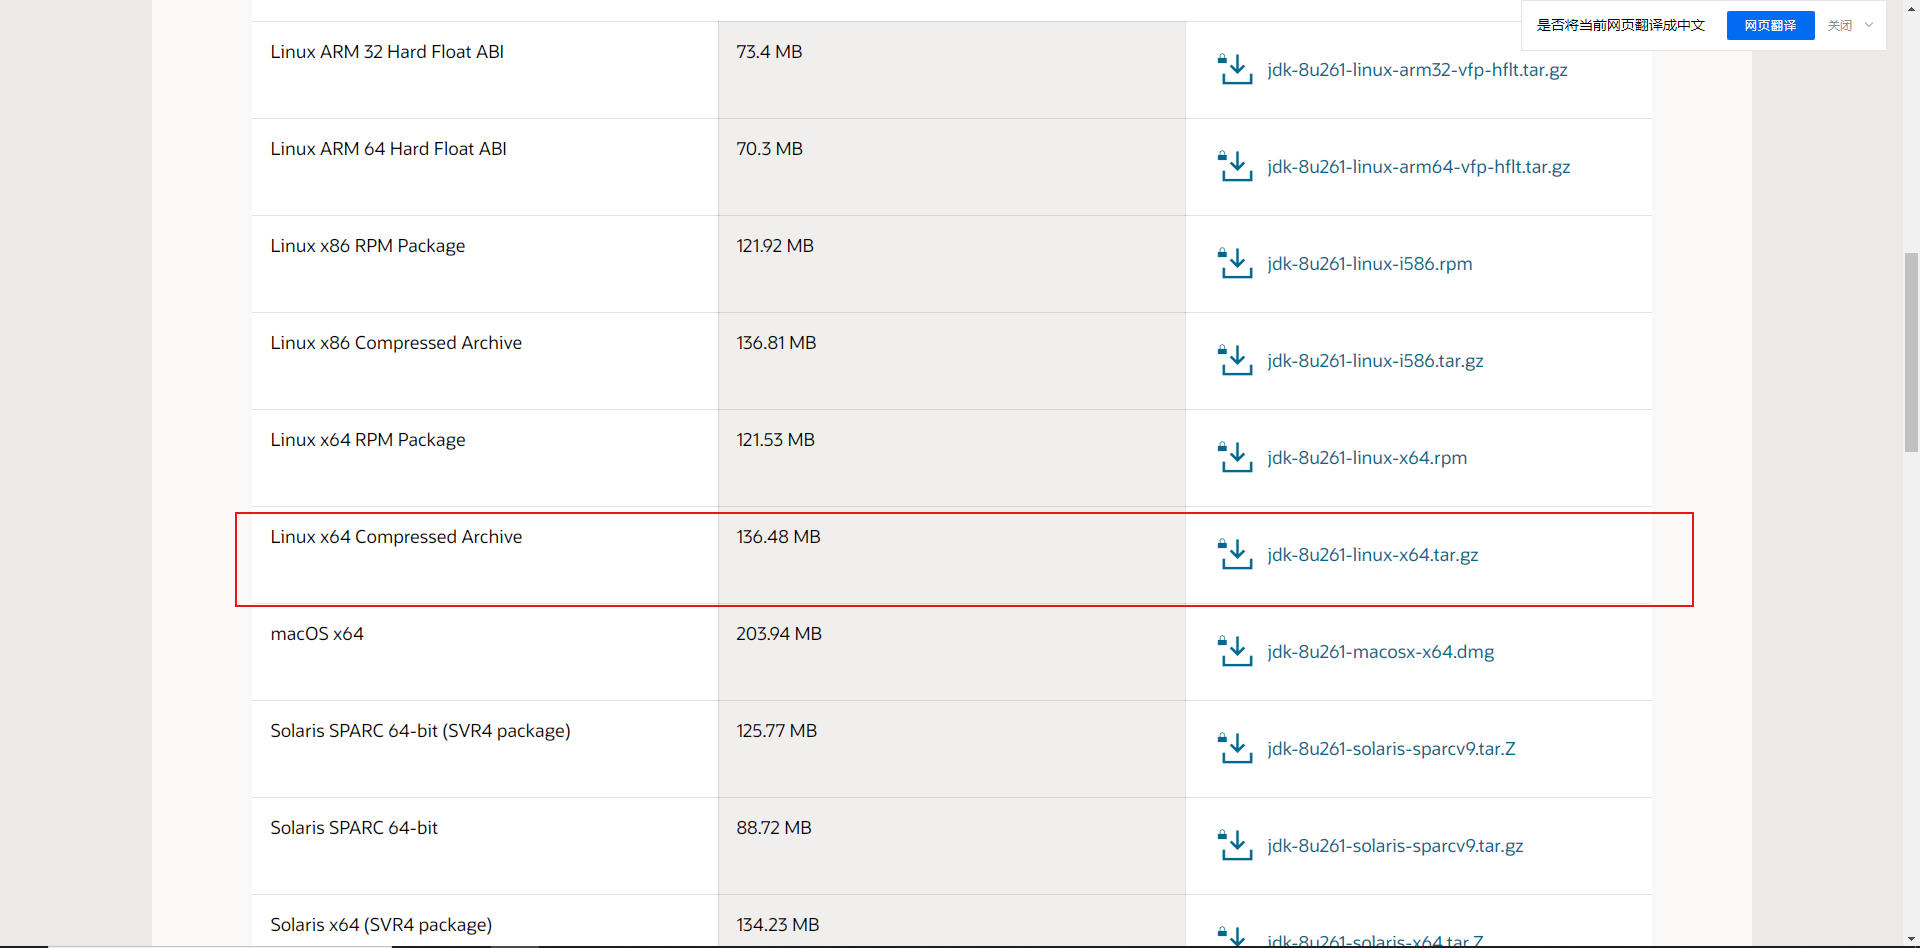This screenshot has height=948, width=1920.
Task: Download jdk-8u261-linux-x64.tar.gz link
Action: pyautogui.click(x=1372, y=555)
